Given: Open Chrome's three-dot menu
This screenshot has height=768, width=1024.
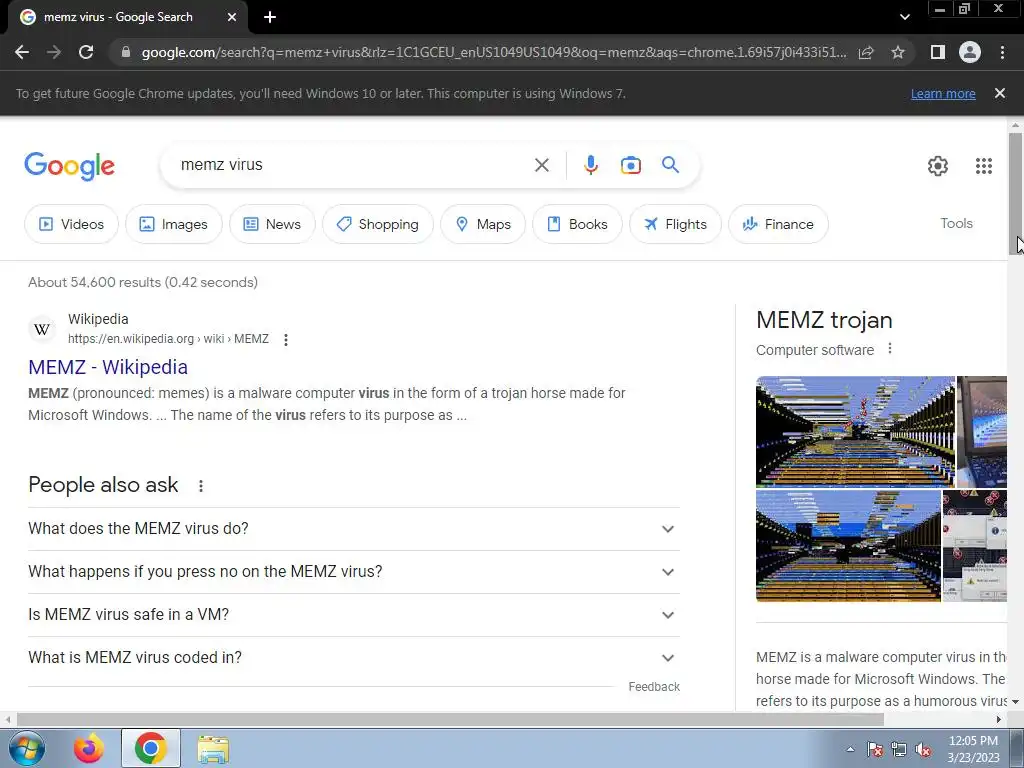Looking at the screenshot, I should click(x=1002, y=52).
